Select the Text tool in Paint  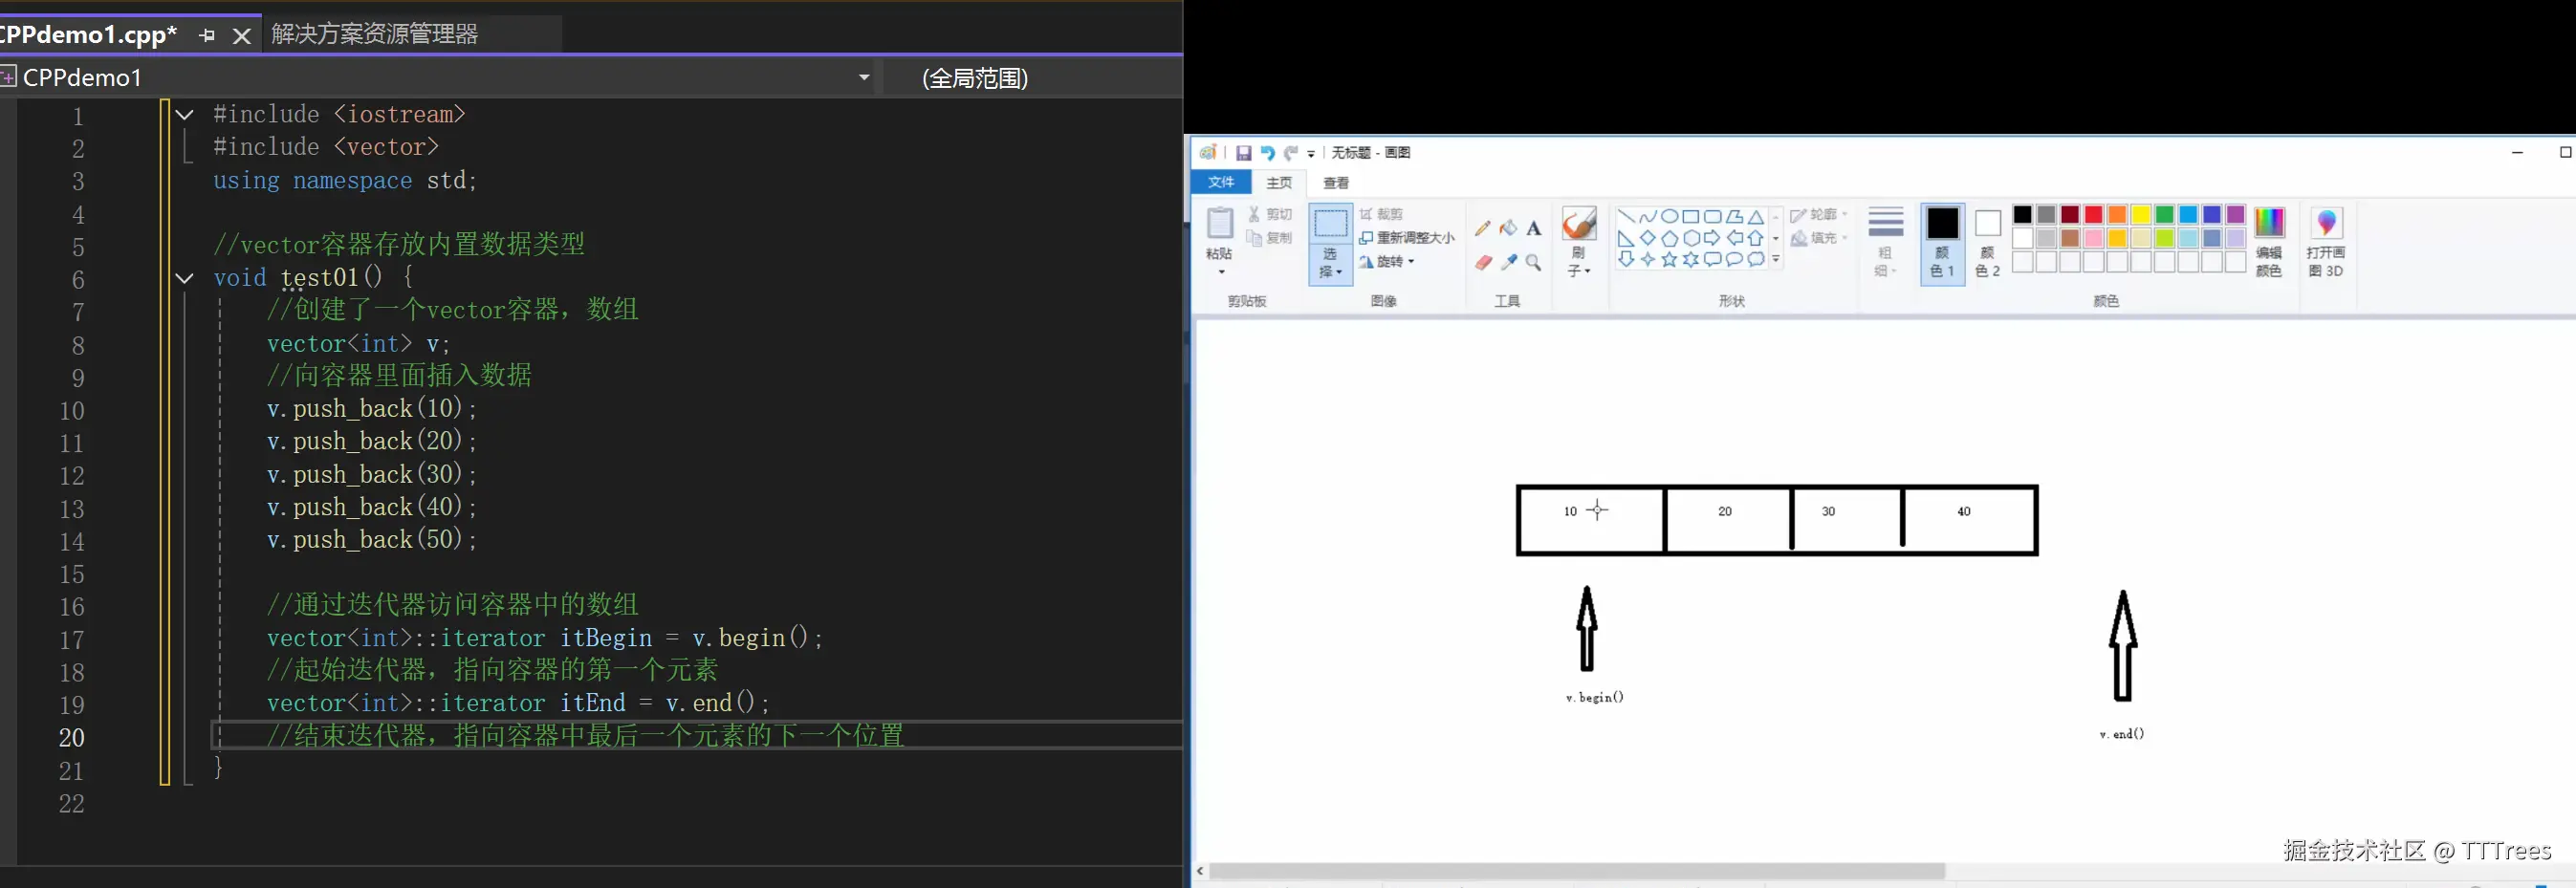pos(1533,228)
